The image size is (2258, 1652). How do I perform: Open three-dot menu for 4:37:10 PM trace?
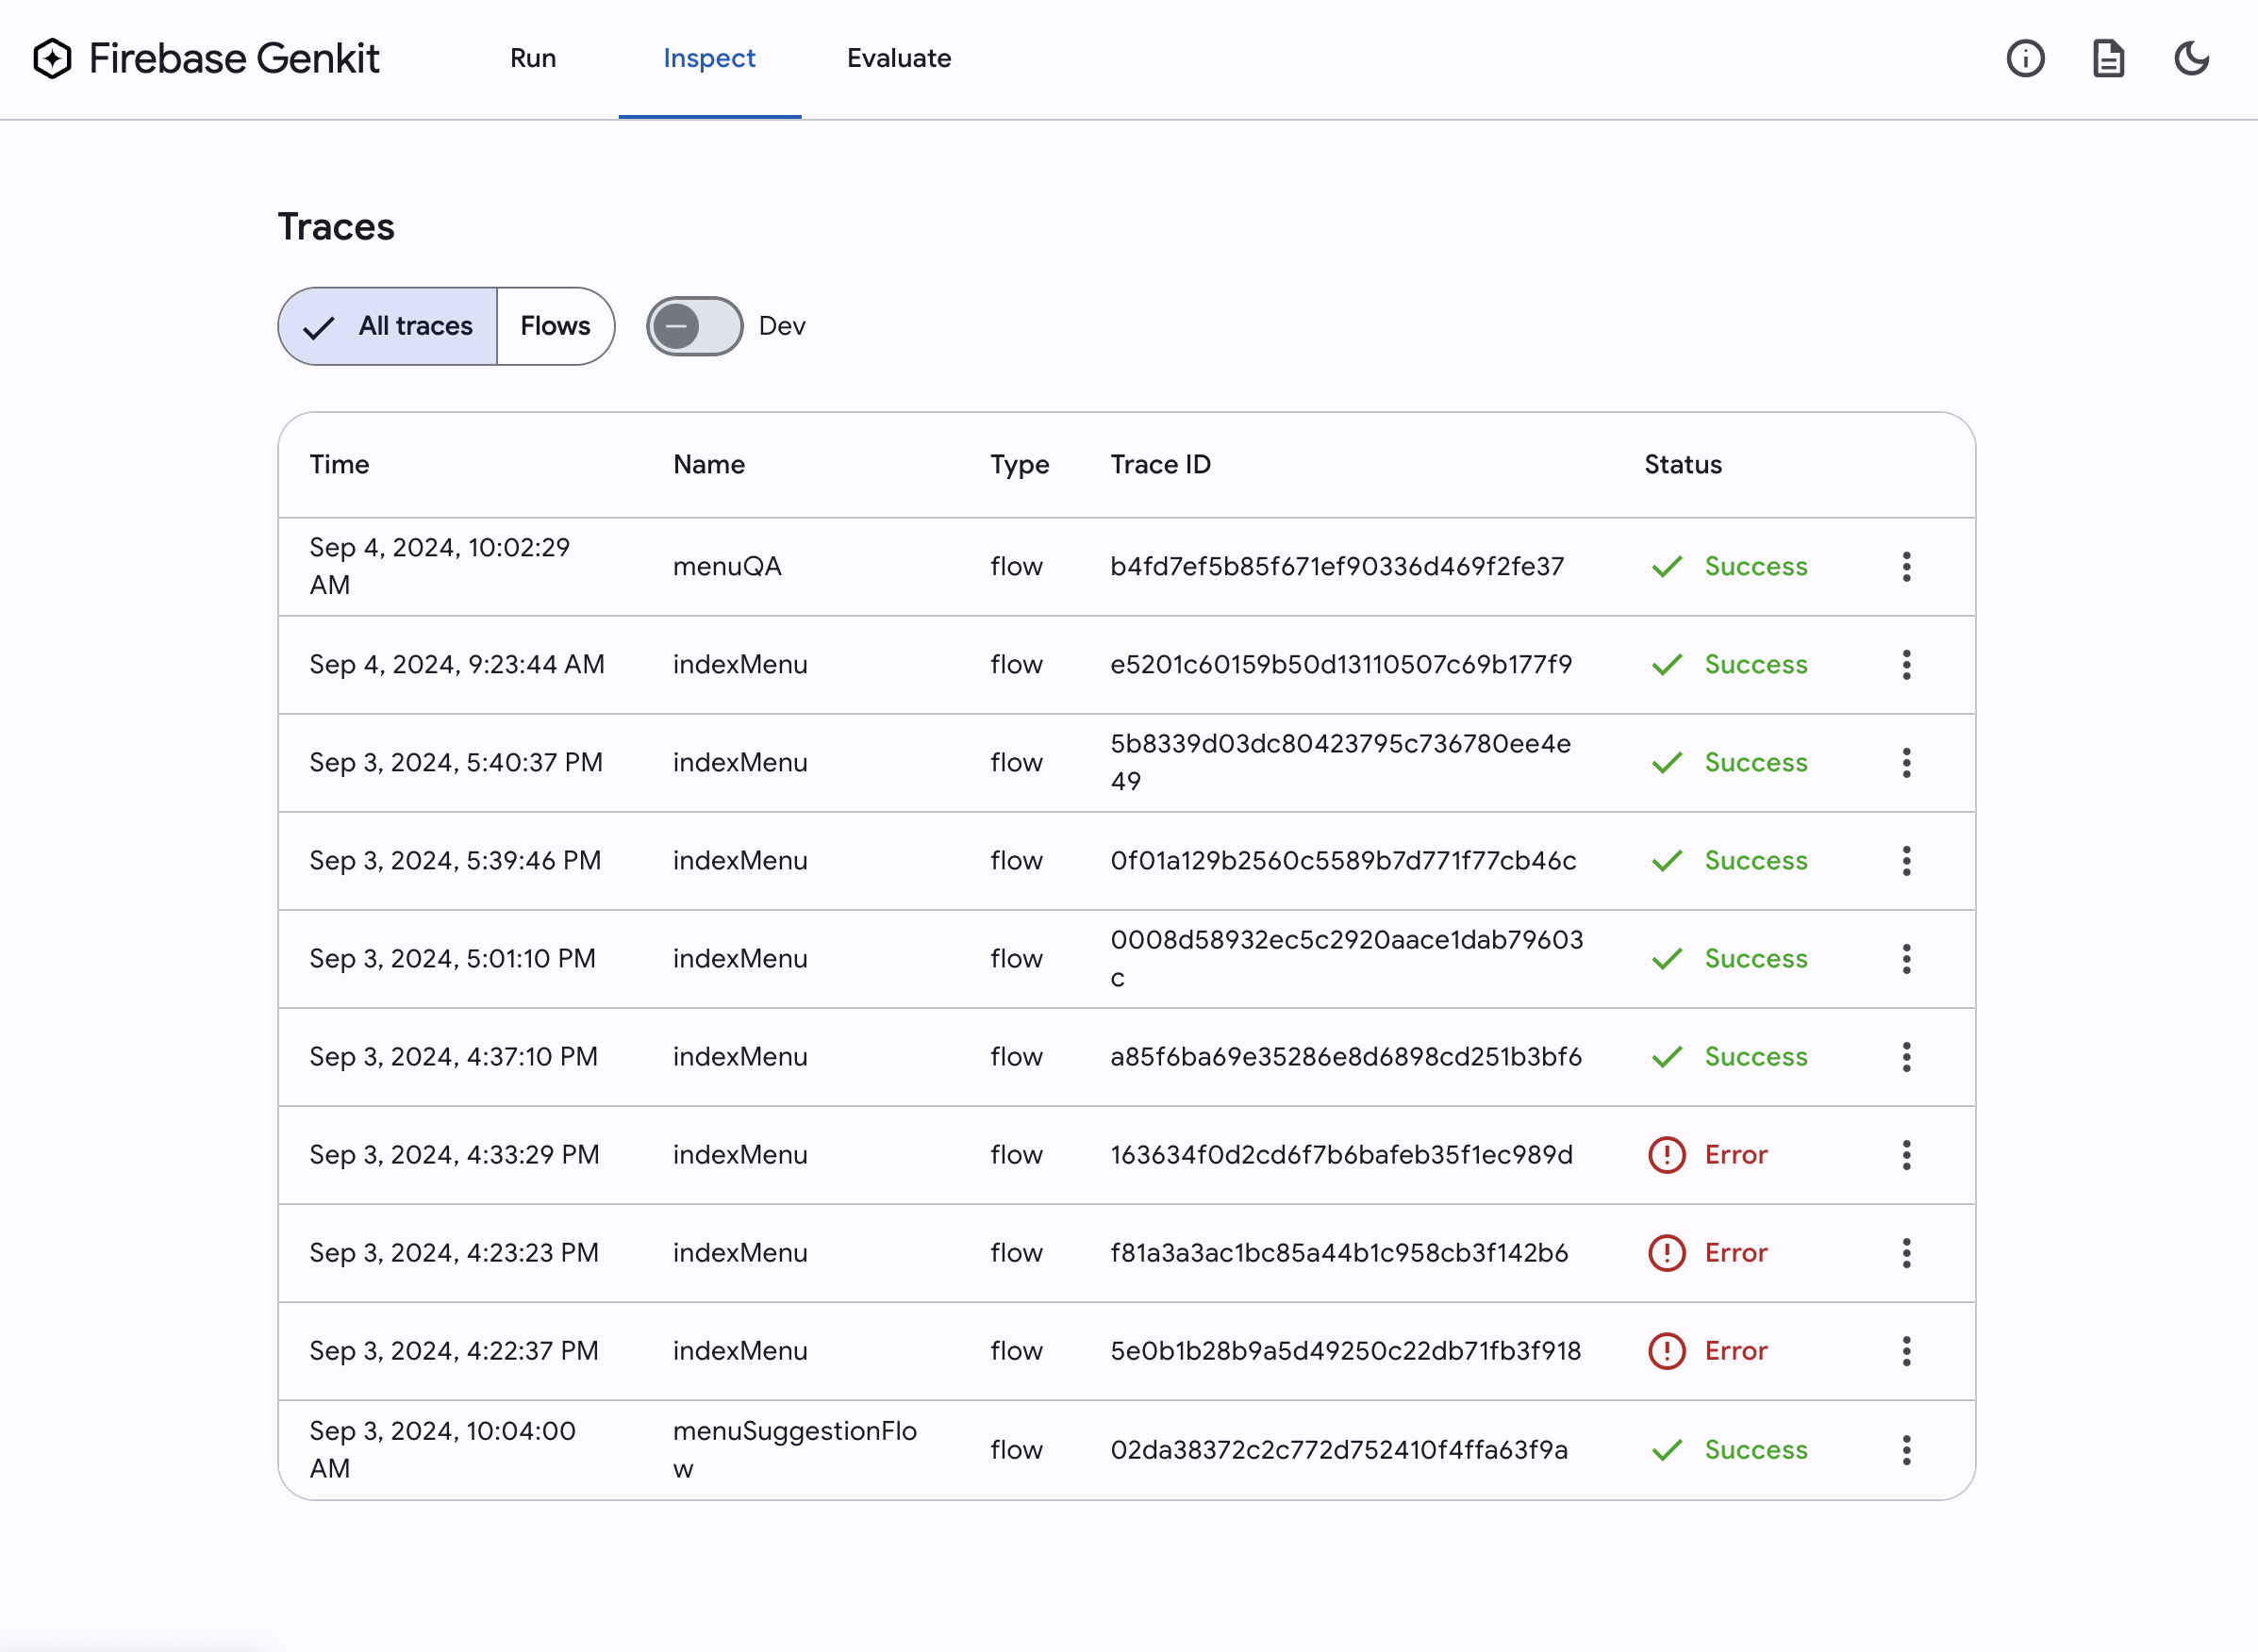[x=1906, y=1056]
